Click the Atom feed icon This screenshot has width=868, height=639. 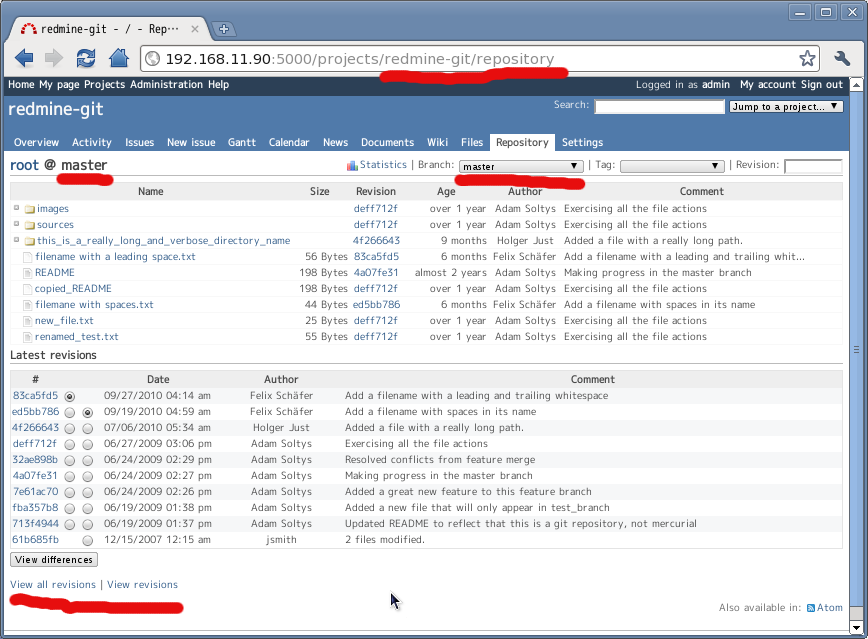810,608
